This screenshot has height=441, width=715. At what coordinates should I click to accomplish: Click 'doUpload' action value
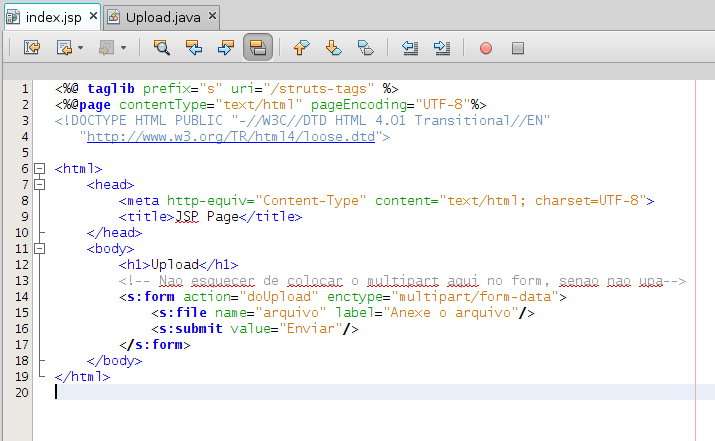(279, 297)
